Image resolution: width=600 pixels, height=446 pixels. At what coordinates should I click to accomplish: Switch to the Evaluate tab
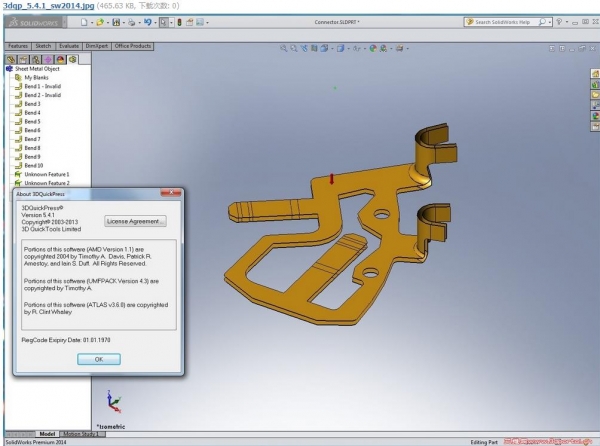(68, 46)
